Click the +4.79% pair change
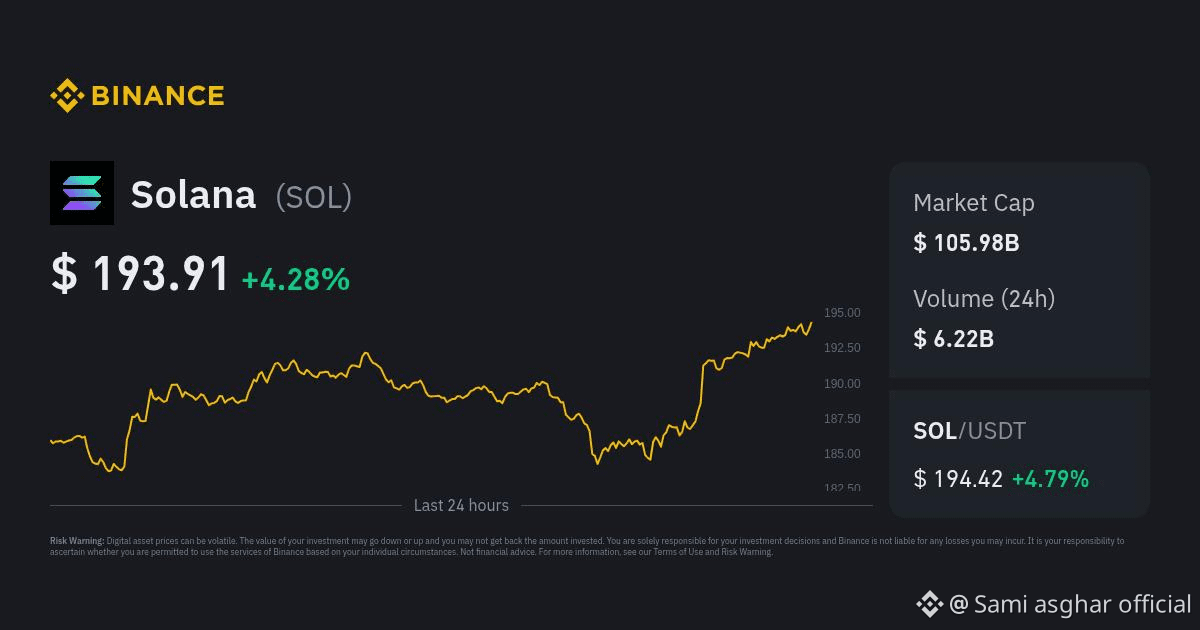 pos(1050,479)
